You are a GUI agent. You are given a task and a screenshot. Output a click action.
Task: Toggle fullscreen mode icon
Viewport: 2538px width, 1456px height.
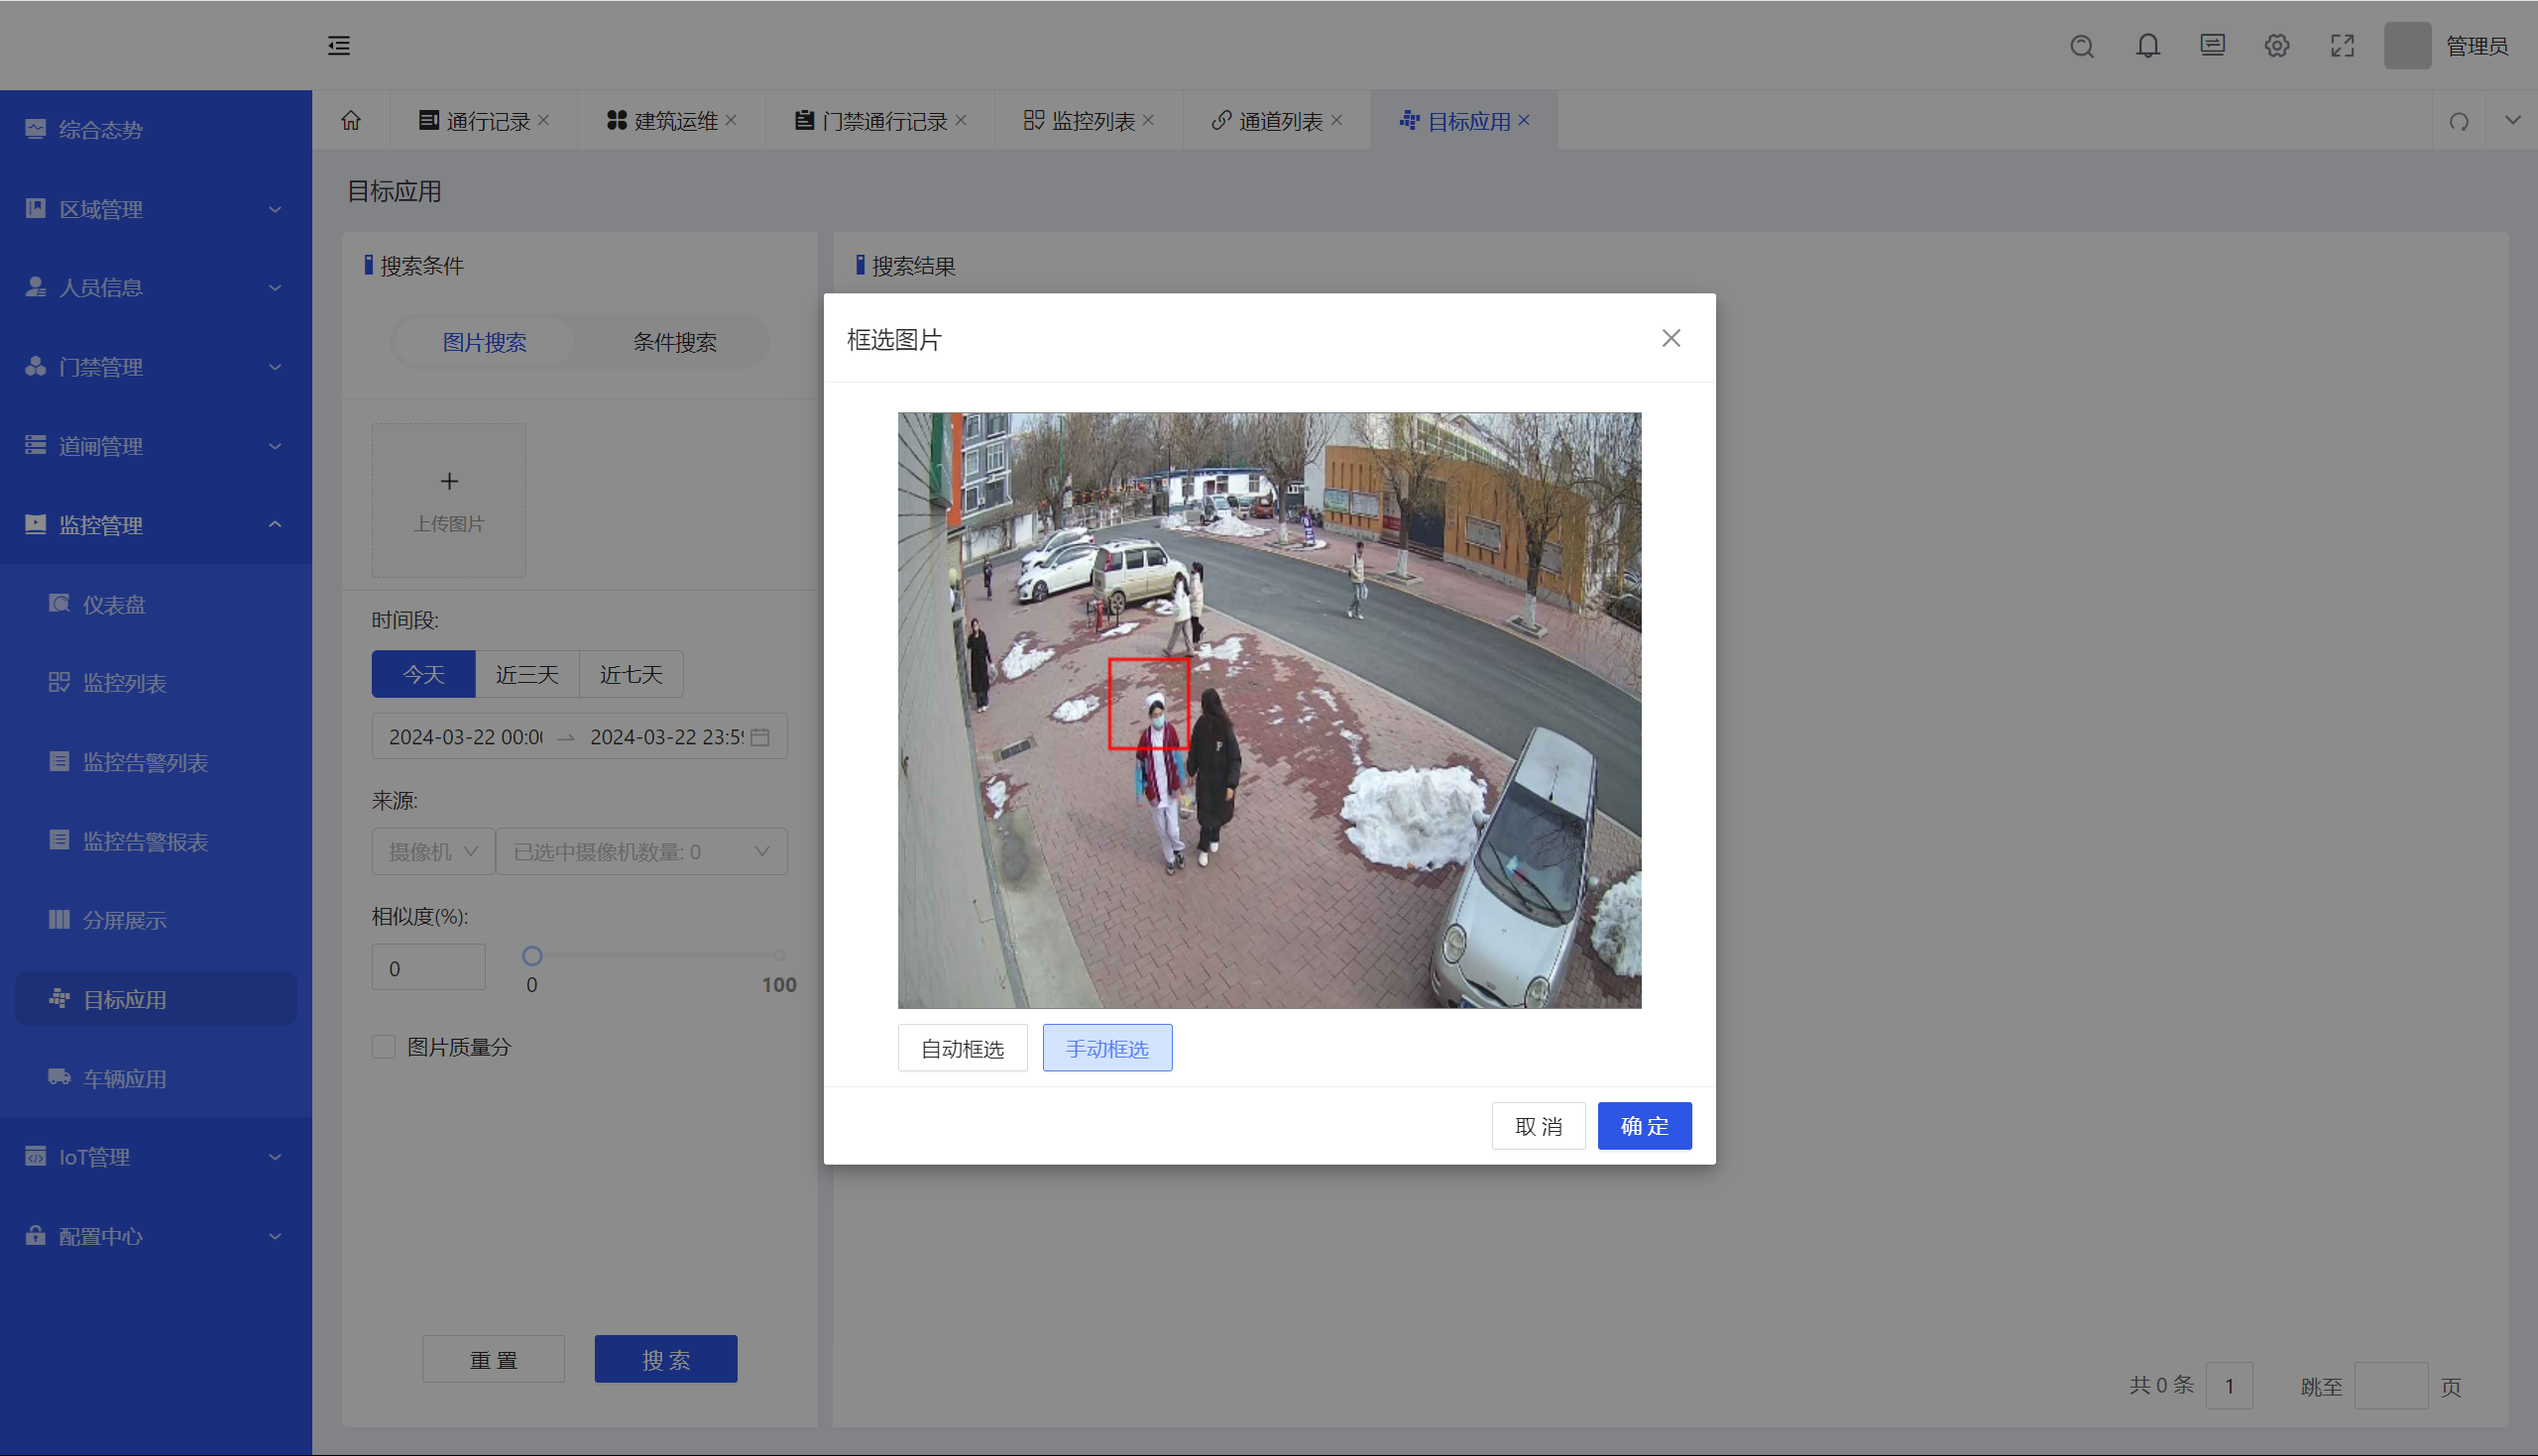(2343, 46)
